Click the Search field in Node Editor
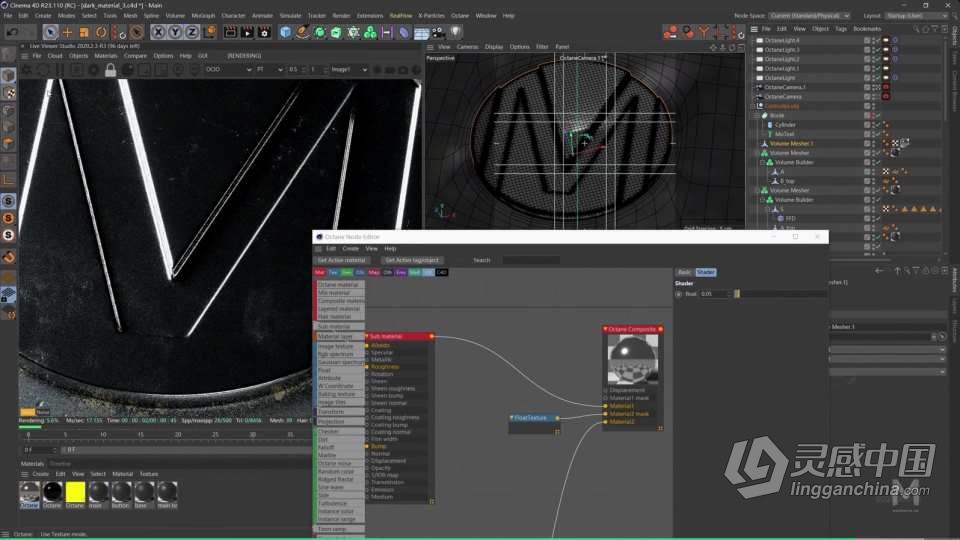Viewport: 960px width, 540px height. 530,260
